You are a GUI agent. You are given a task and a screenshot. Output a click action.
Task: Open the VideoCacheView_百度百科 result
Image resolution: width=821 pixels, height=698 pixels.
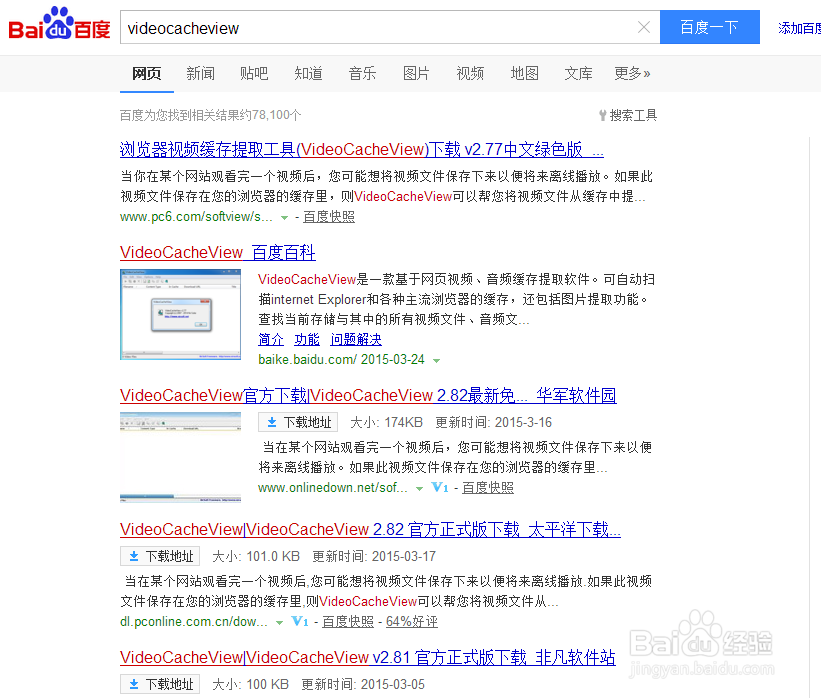[218, 252]
